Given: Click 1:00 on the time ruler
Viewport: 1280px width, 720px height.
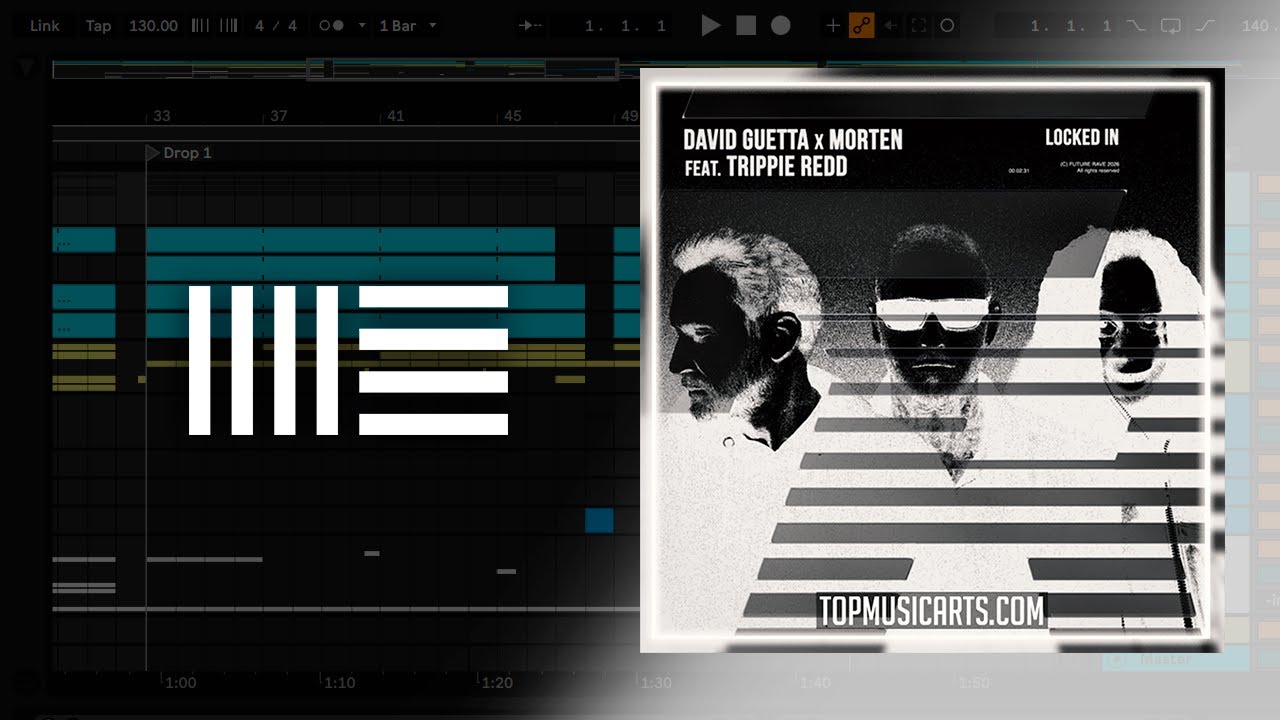Looking at the screenshot, I should tap(180, 683).
